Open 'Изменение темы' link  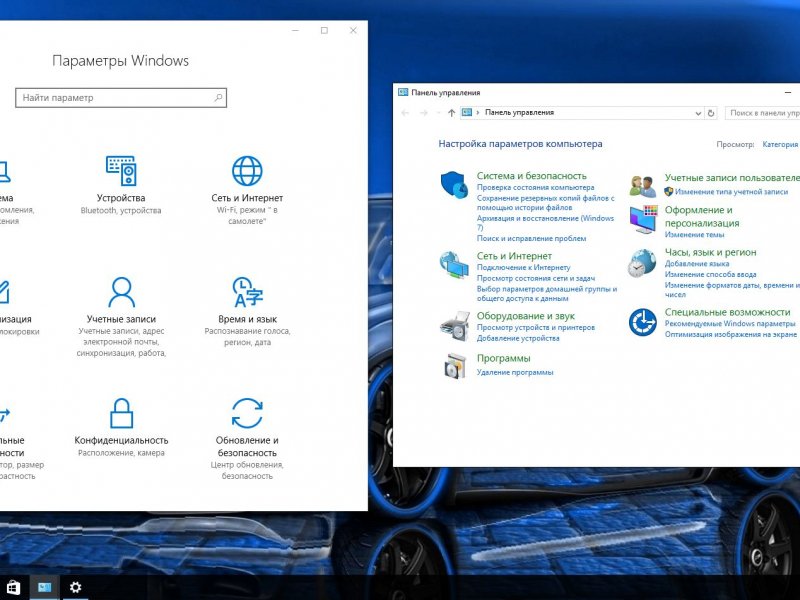tap(694, 235)
